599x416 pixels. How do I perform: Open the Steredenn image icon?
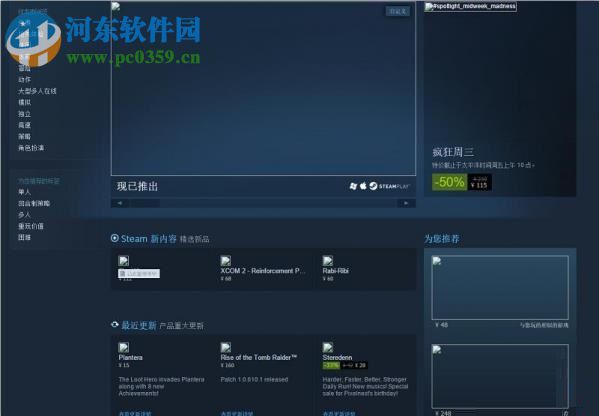pos(328,347)
